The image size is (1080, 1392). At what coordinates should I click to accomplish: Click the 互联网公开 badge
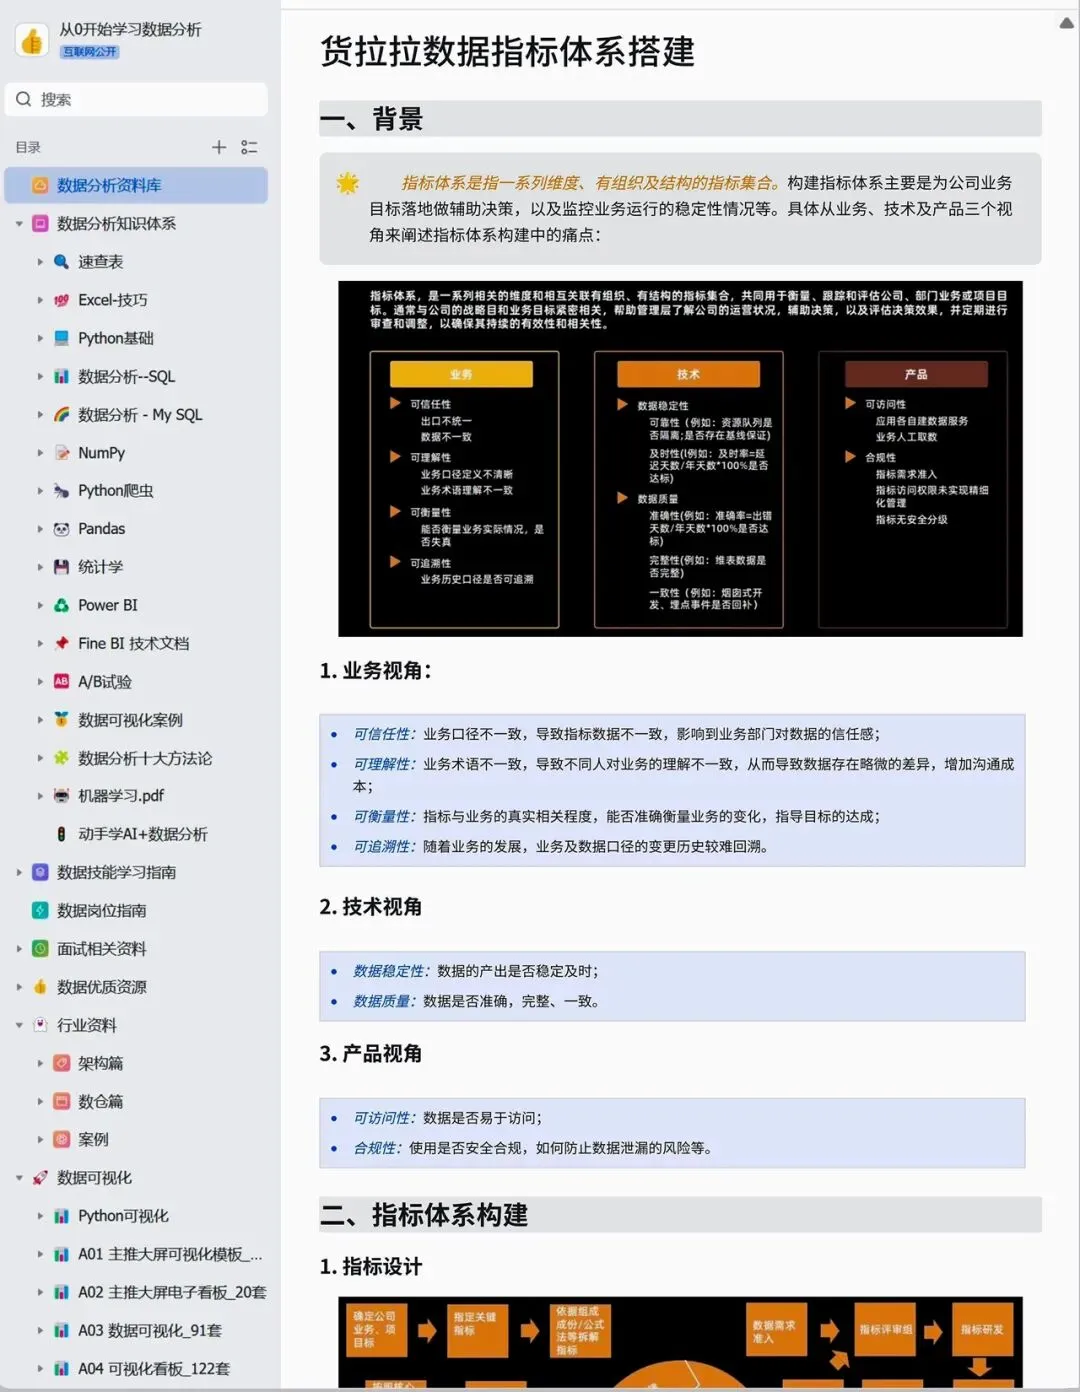click(90, 52)
